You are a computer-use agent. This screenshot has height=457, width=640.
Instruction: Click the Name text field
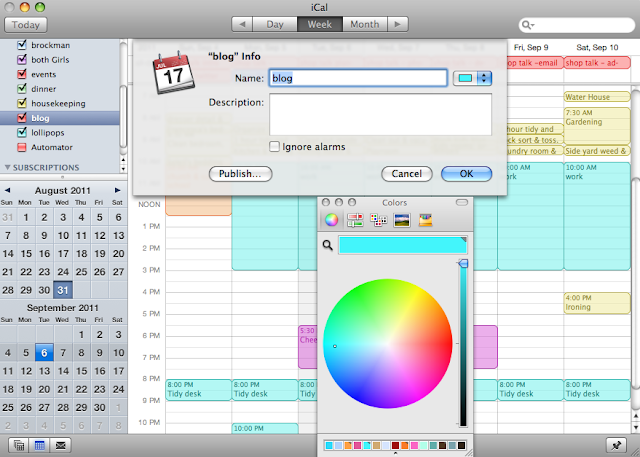[358, 78]
